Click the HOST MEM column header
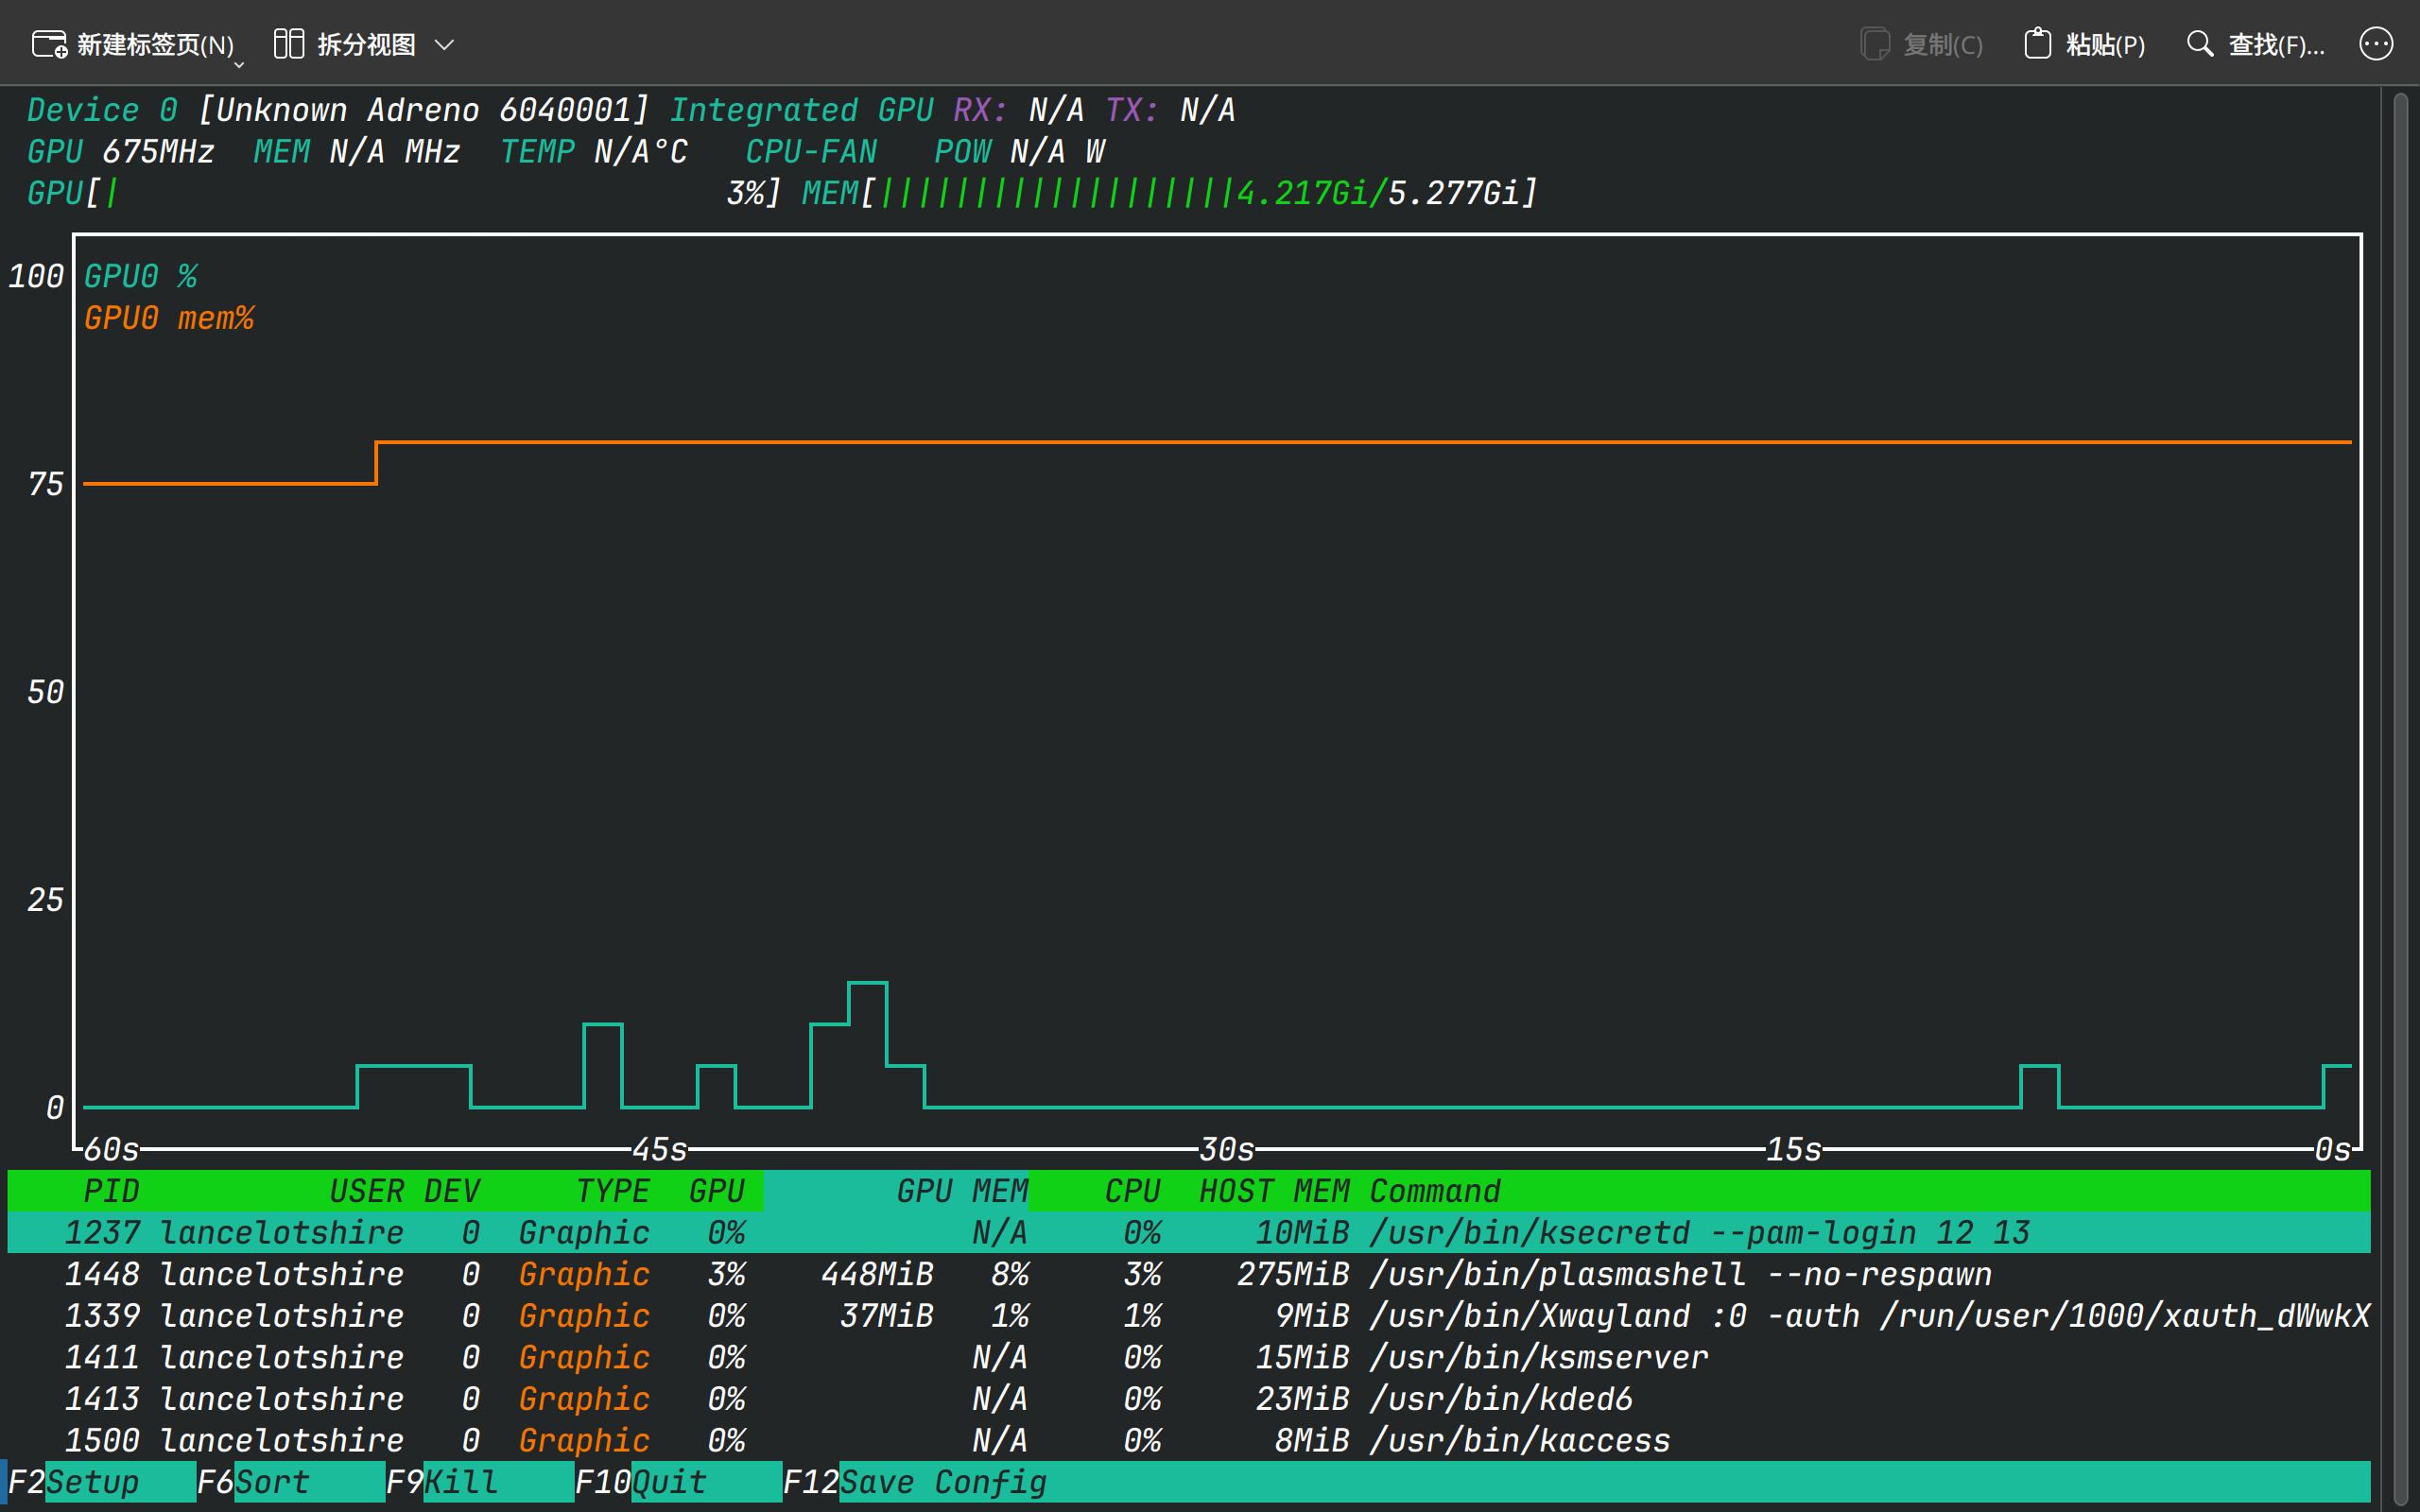 point(1273,1191)
